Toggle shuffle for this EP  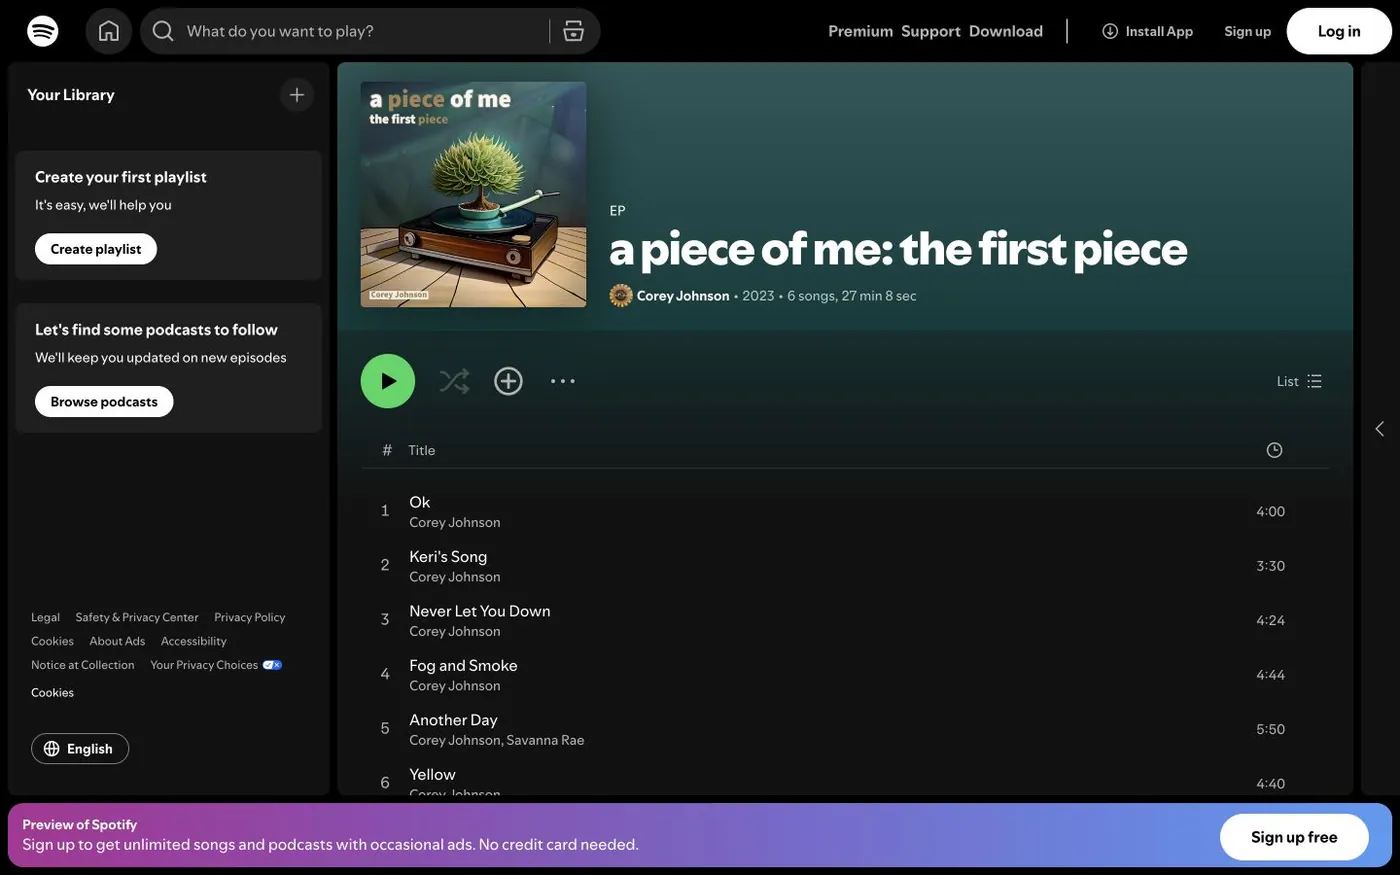tap(454, 381)
